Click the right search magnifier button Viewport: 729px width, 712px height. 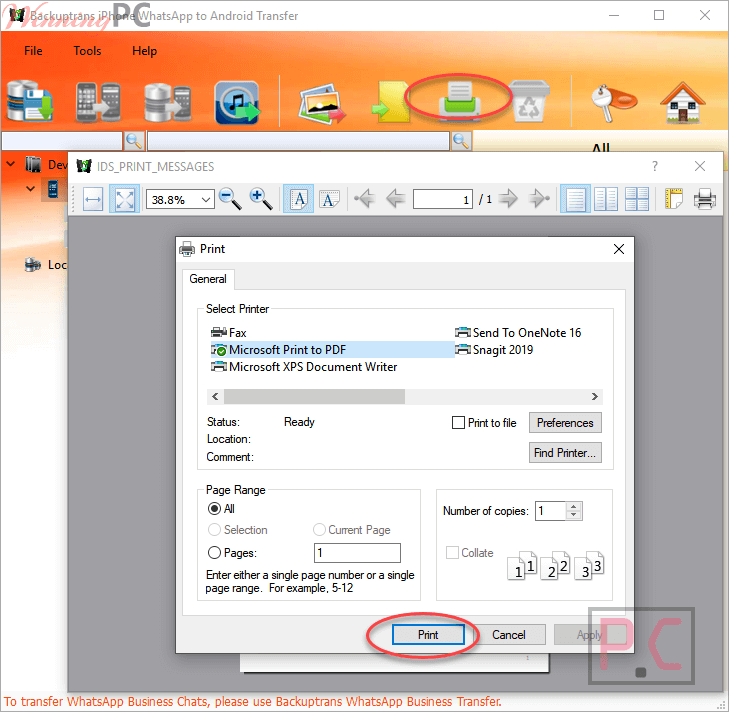tap(461, 140)
